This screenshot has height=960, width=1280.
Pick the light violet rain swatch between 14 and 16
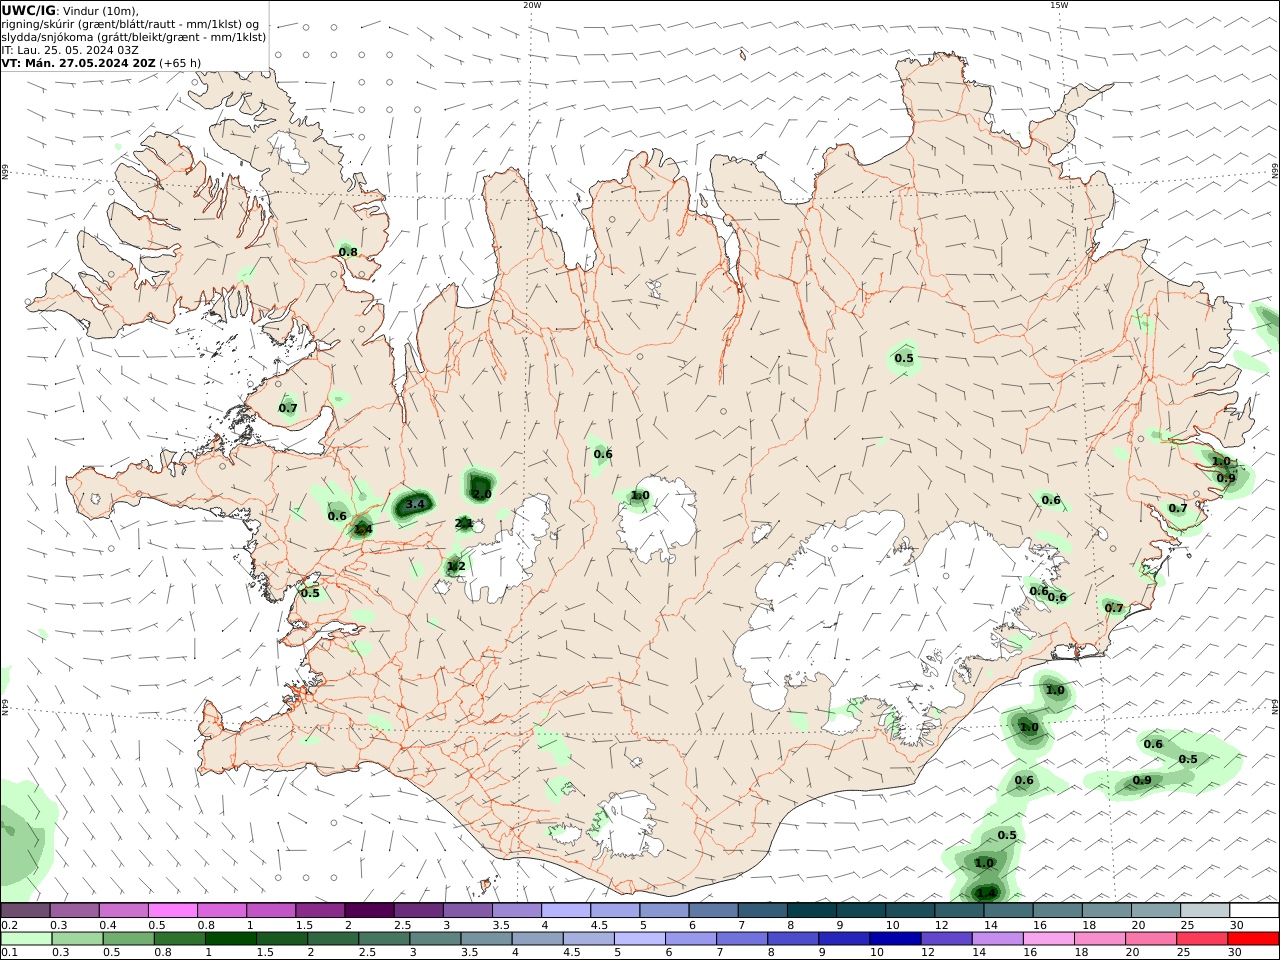point(997,939)
